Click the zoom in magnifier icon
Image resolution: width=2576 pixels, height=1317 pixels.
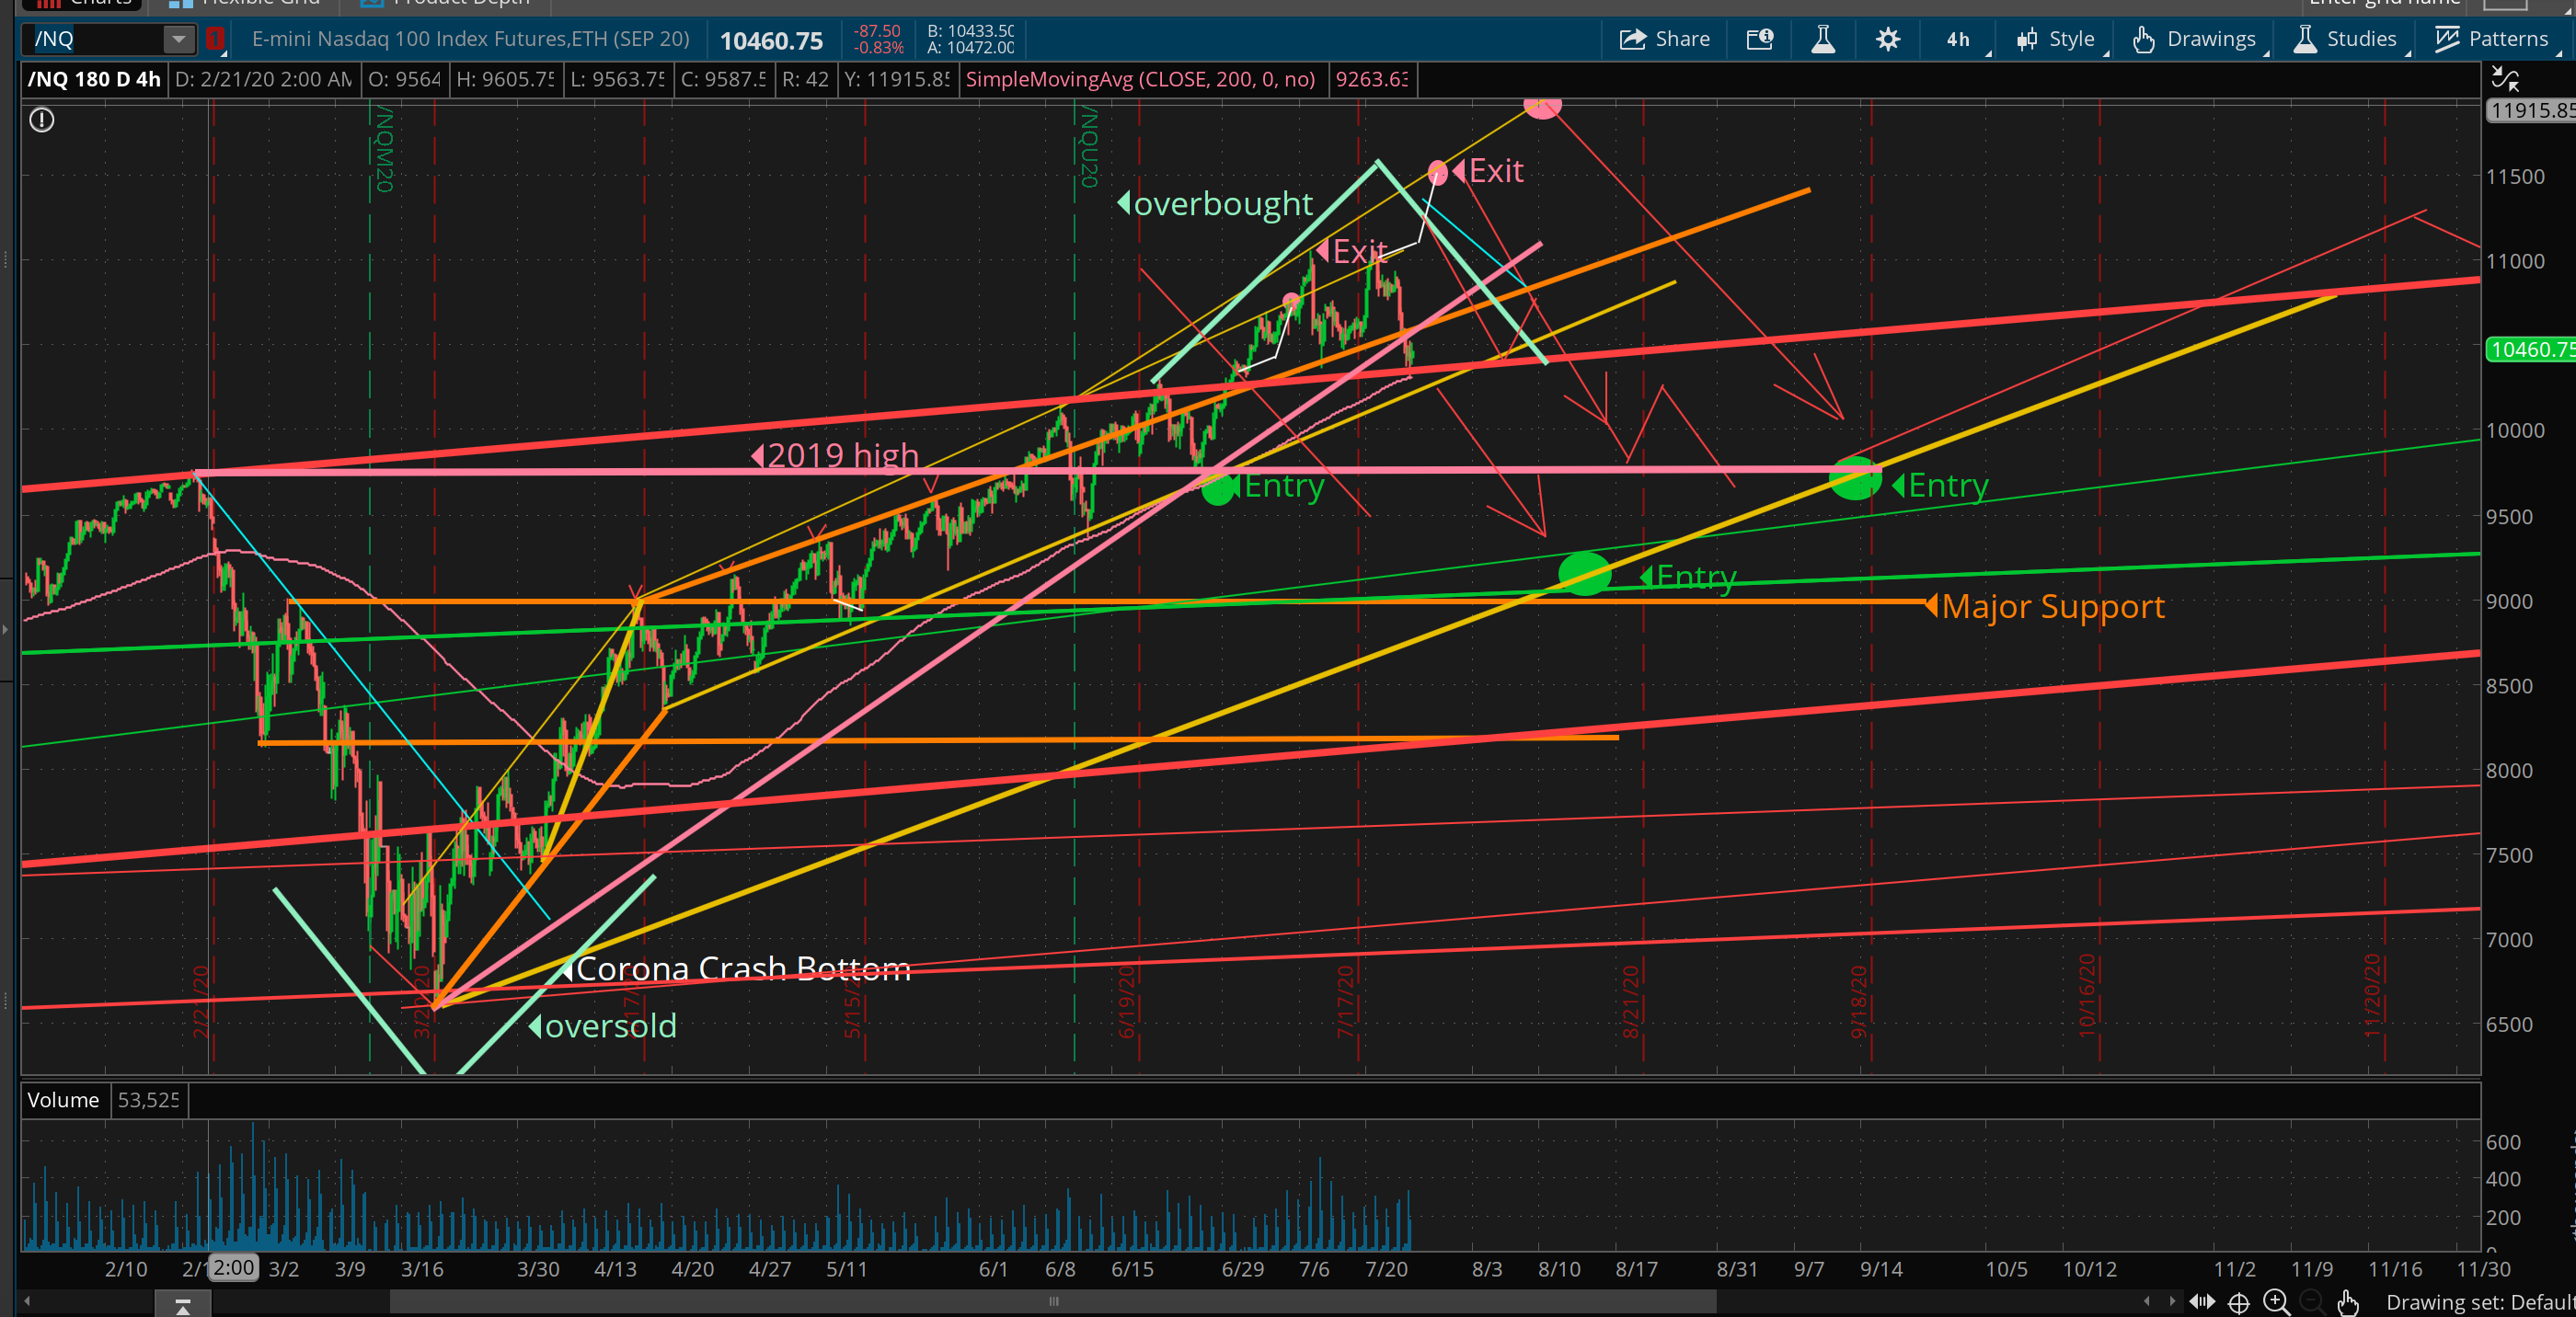tap(2277, 1301)
